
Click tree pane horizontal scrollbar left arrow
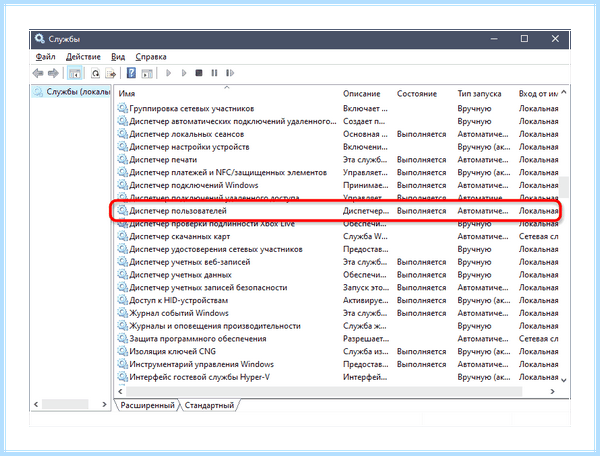coord(36,404)
